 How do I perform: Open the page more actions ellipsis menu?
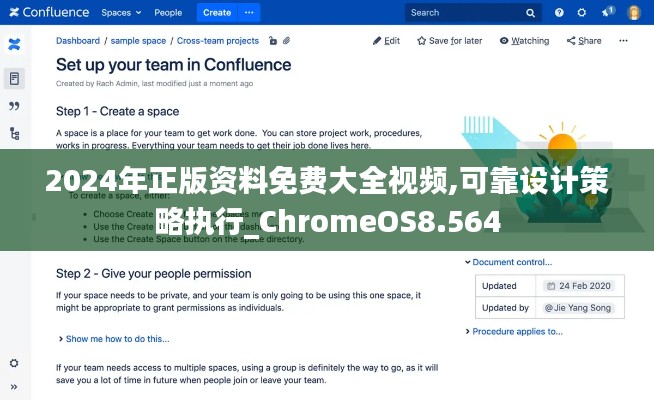[624, 41]
